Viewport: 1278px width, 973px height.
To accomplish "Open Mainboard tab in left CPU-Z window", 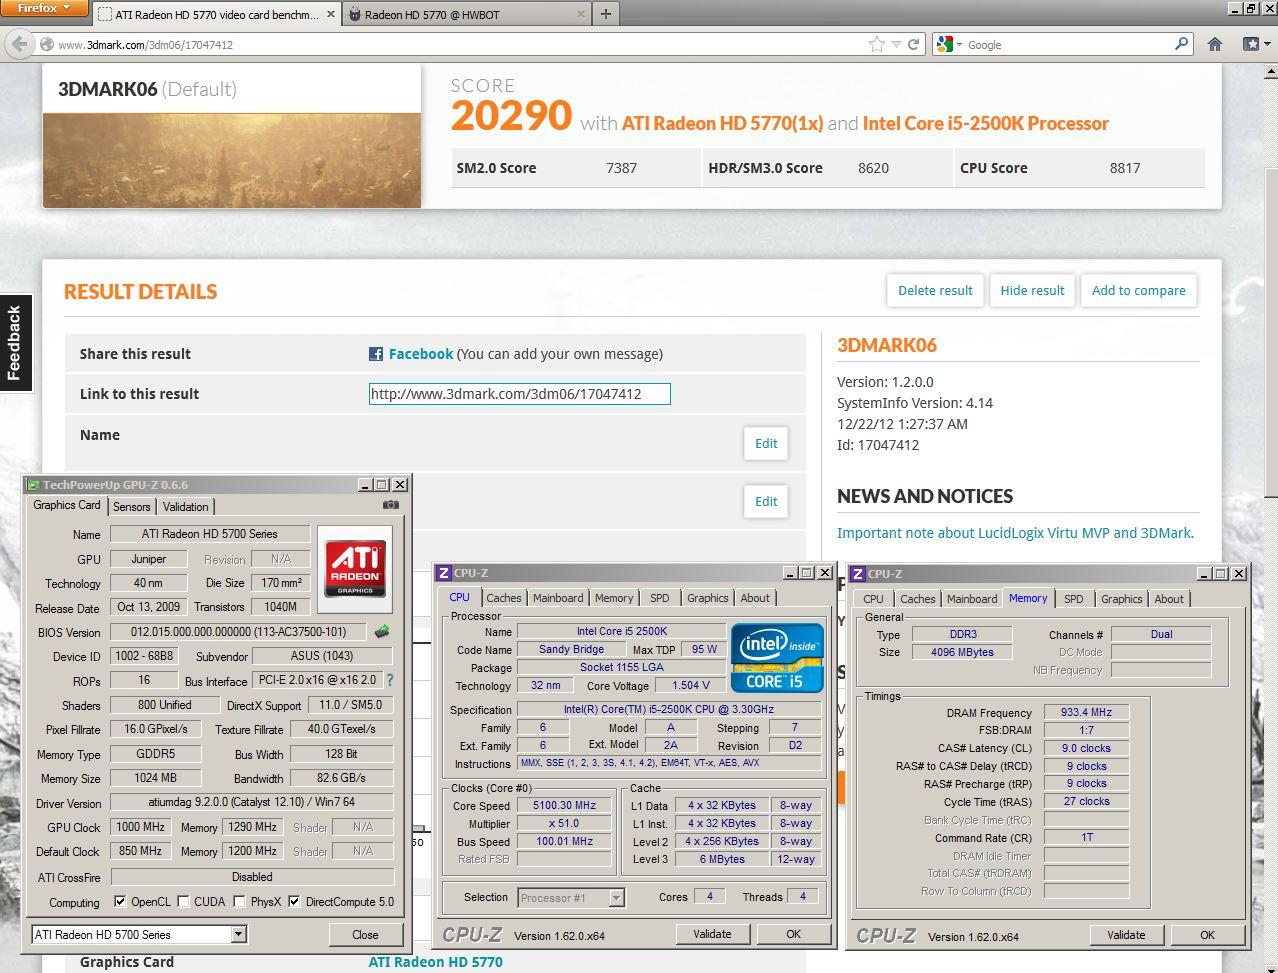I will (x=558, y=598).
